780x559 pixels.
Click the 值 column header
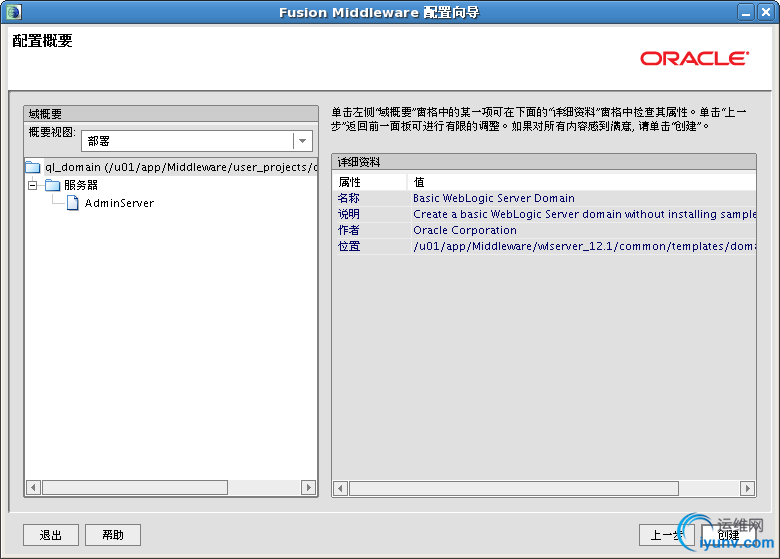582,182
